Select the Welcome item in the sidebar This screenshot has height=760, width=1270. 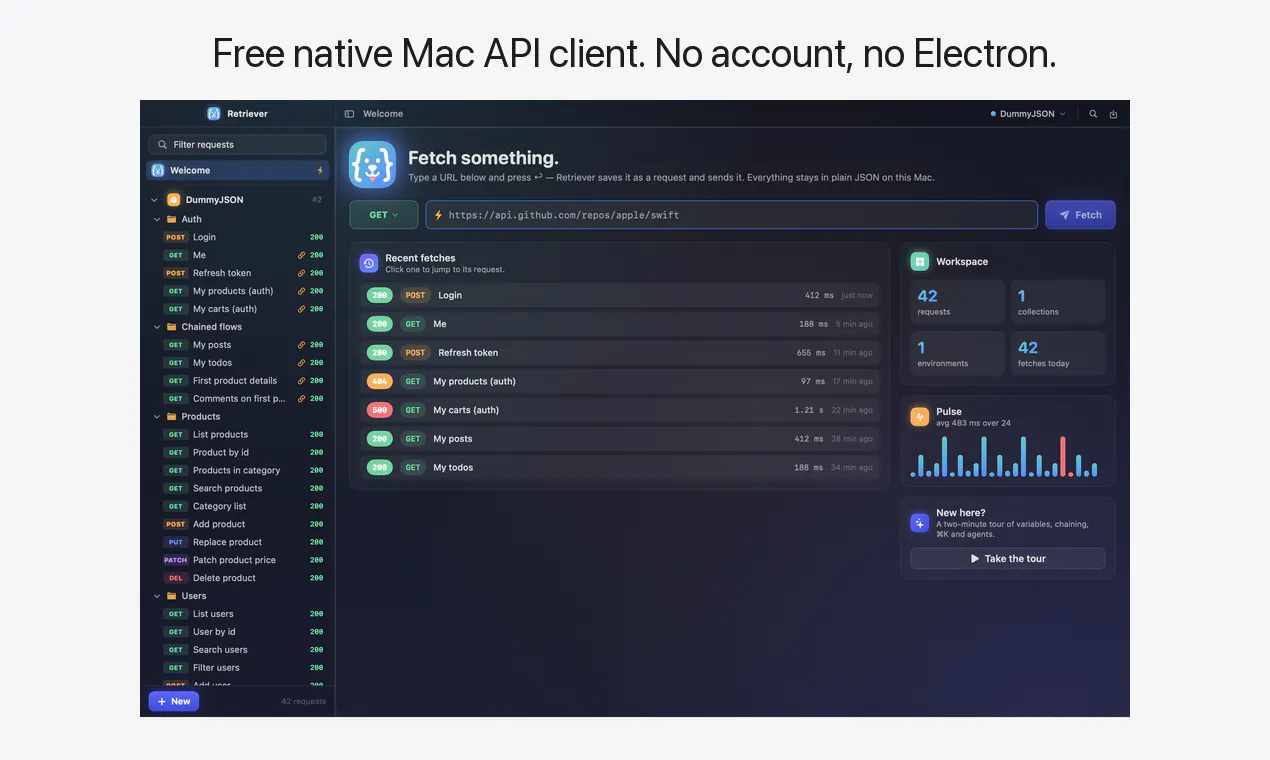point(237,171)
